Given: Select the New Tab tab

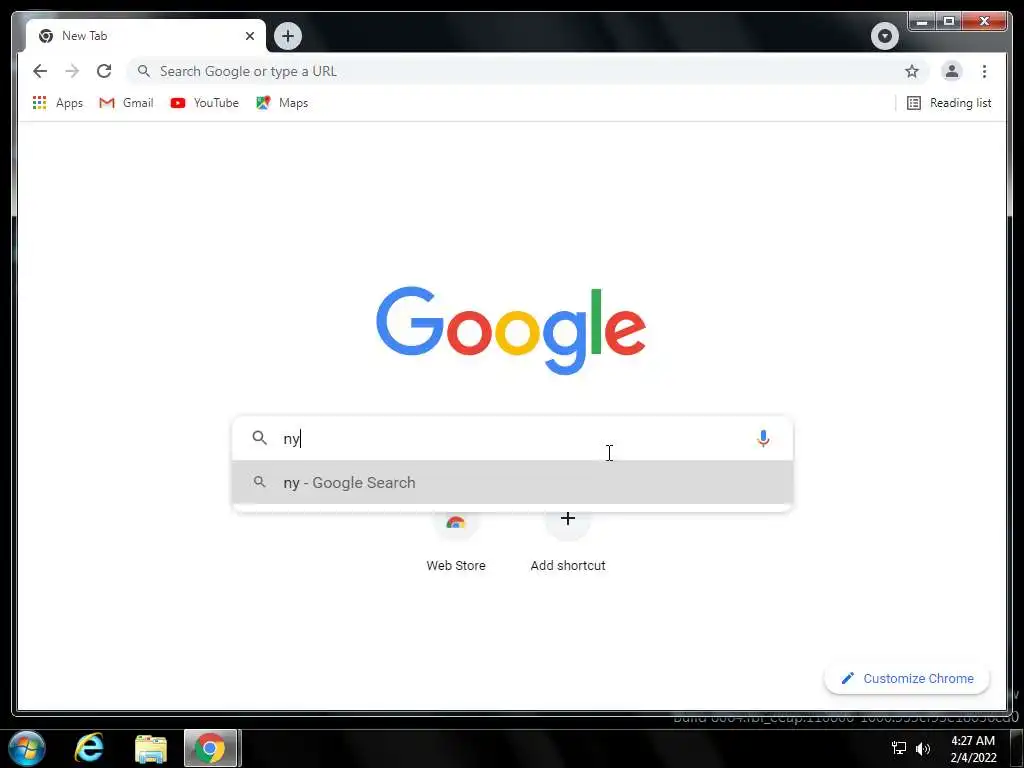Looking at the screenshot, I should click(x=145, y=36).
